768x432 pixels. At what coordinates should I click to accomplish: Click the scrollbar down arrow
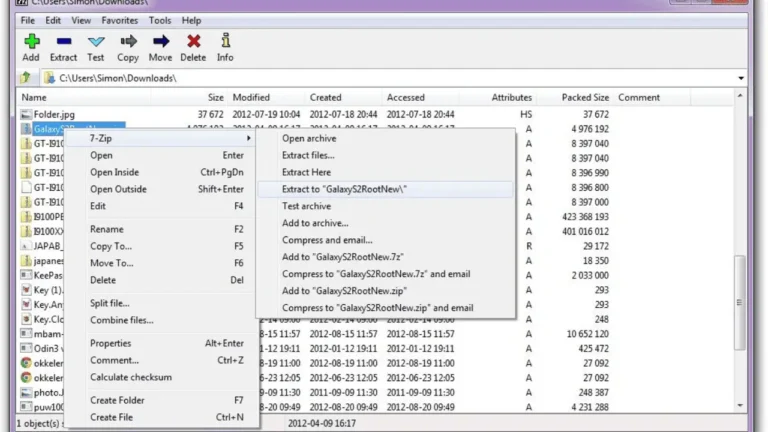740,406
